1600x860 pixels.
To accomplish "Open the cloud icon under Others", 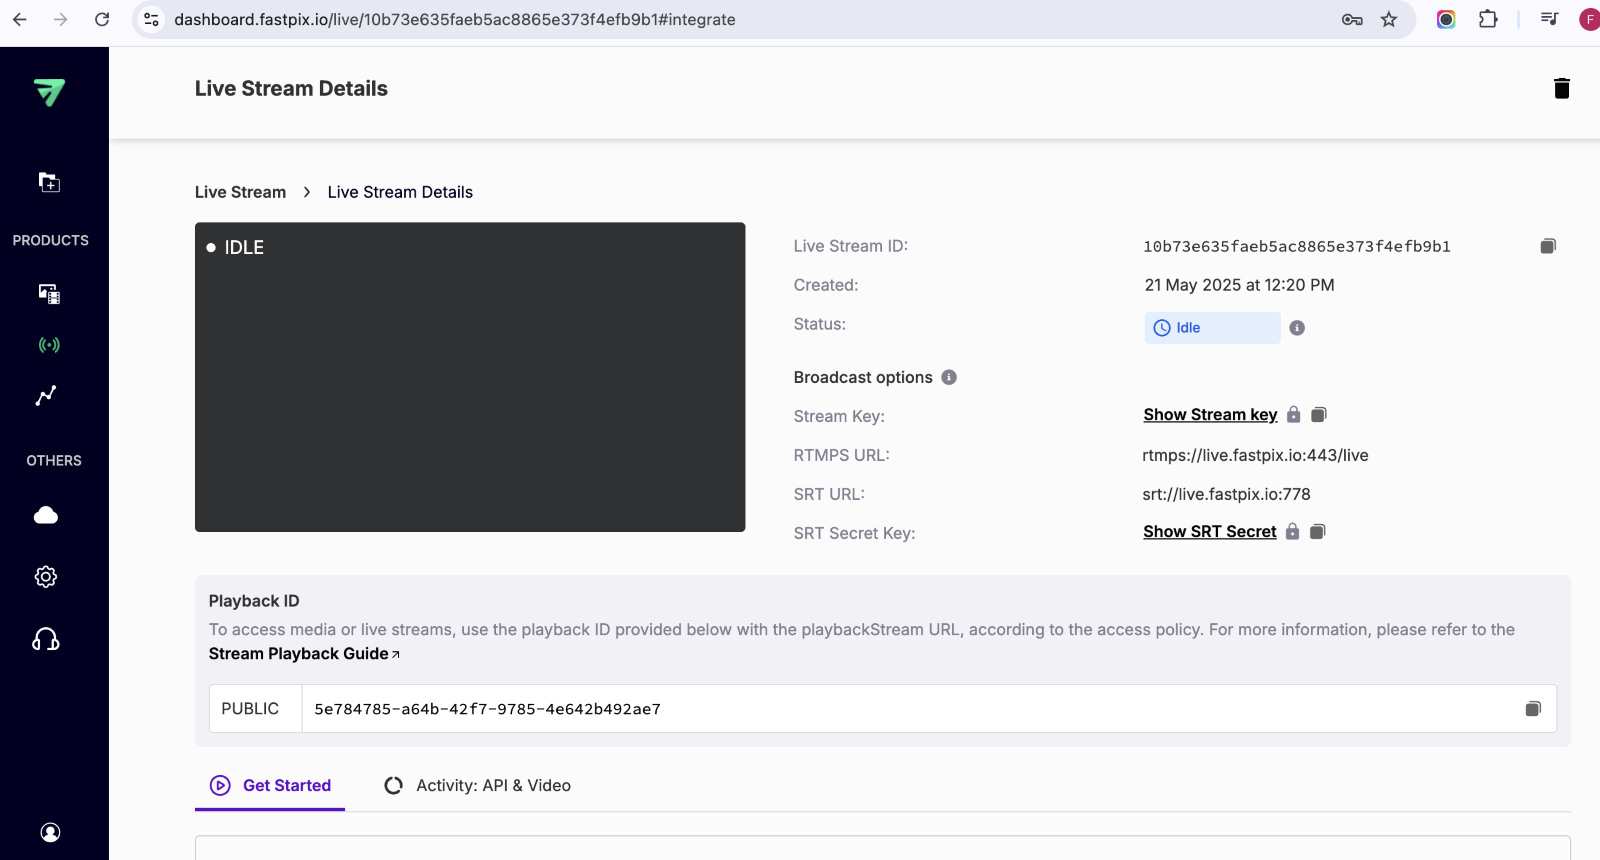I will [46, 515].
